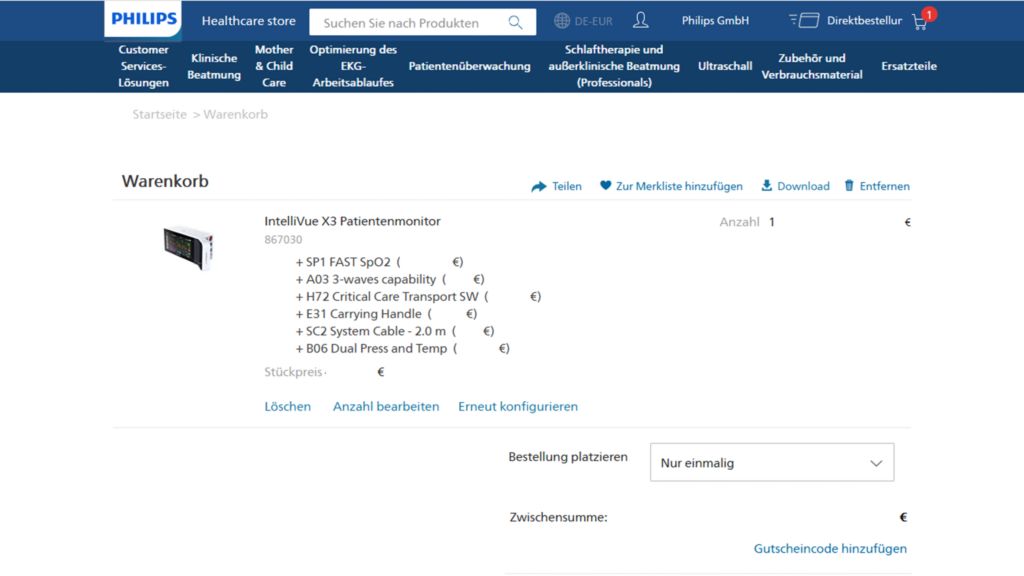The image size is (1024, 576).
Task: Click Anzahl bearbeiten link
Action: pos(386,406)
